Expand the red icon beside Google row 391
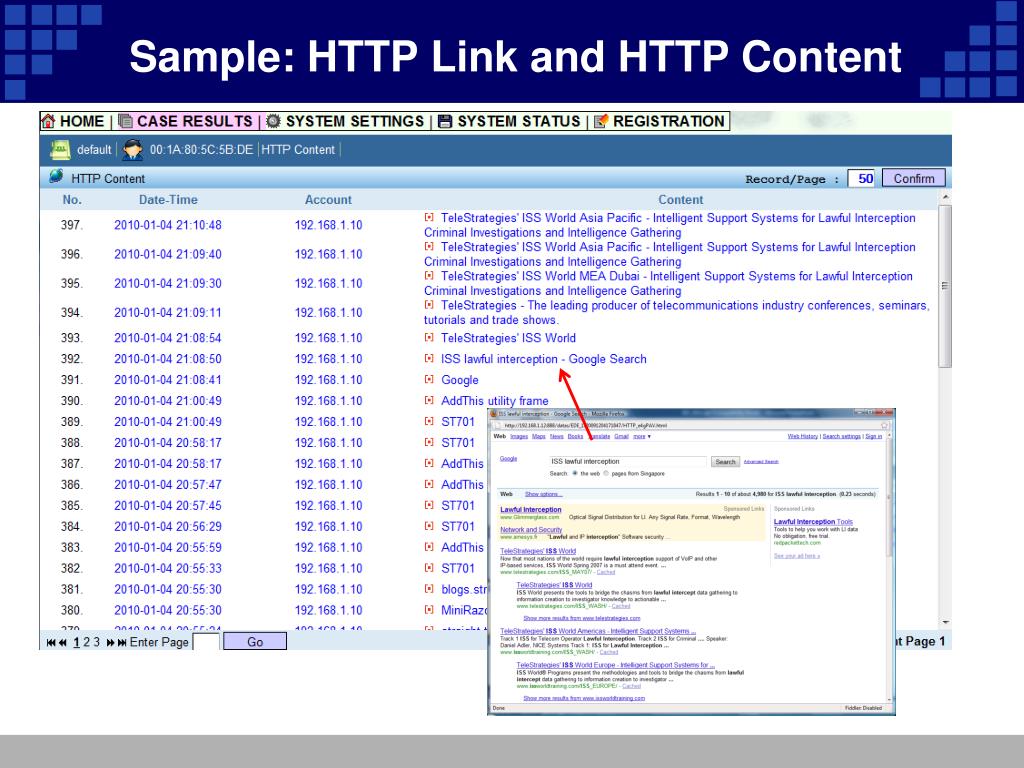 click(429, 379)
